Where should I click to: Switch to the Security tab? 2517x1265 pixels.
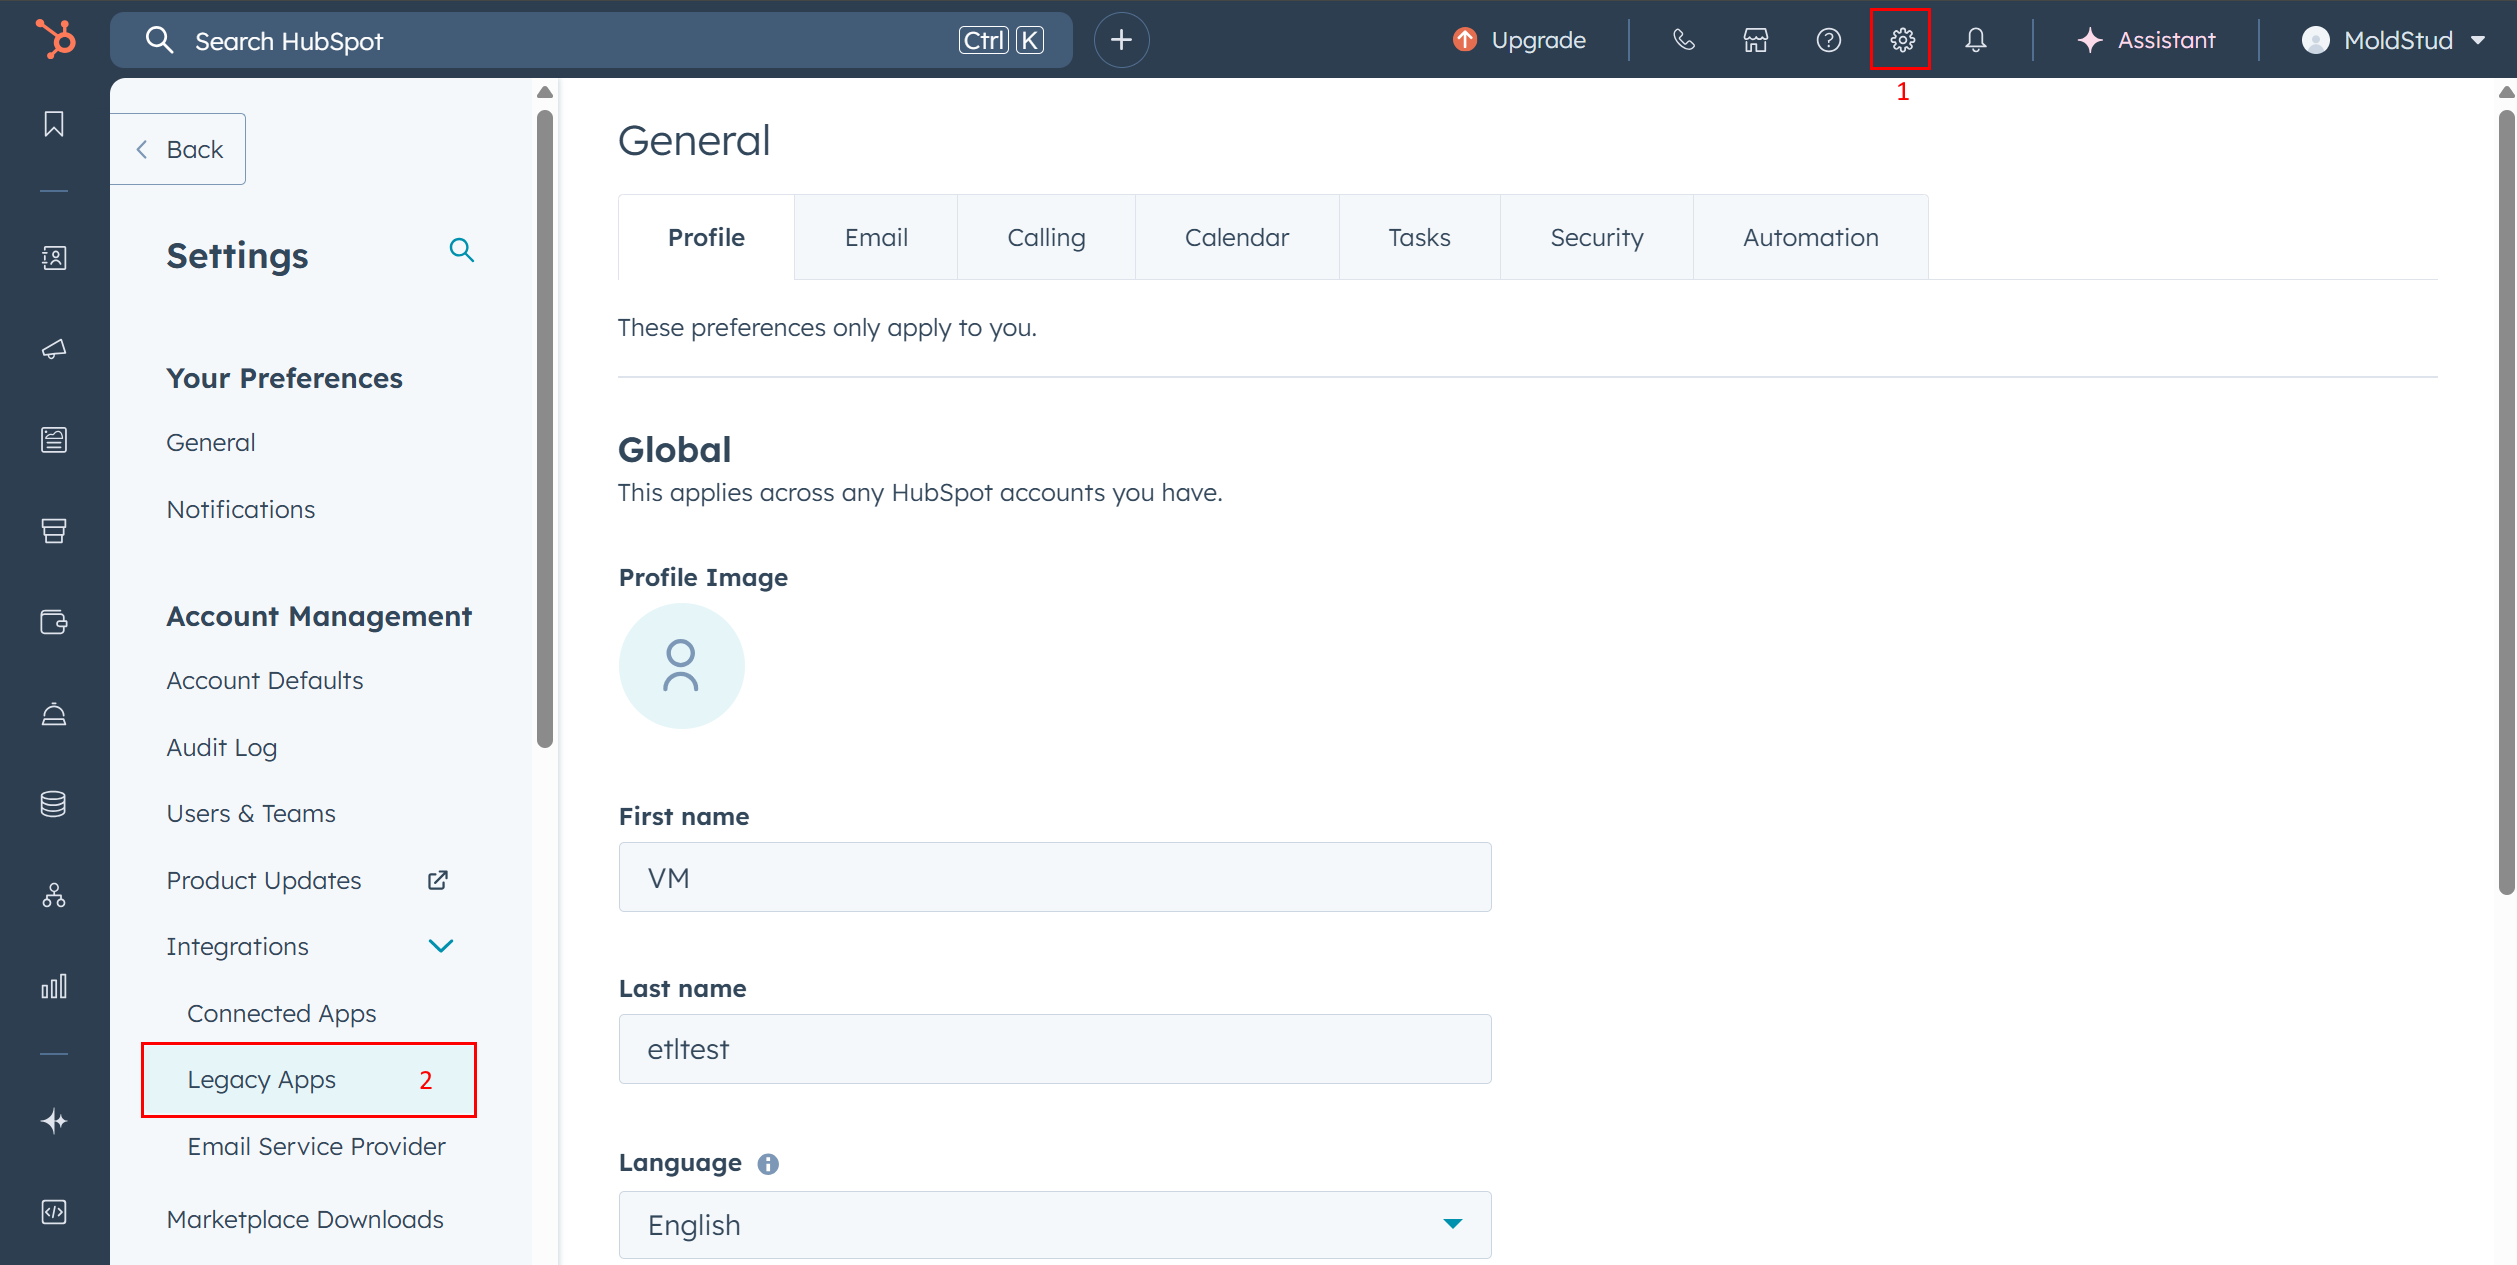1595,237
